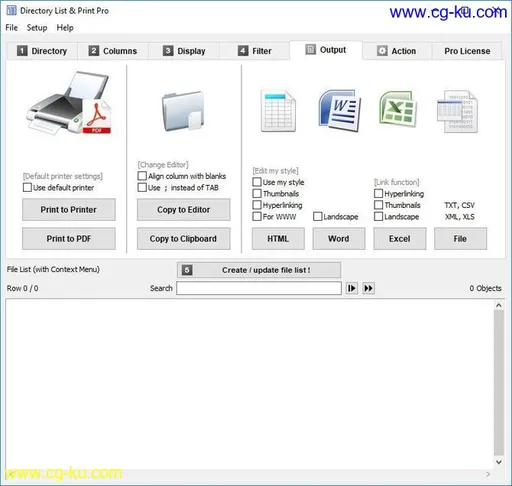Click the Link function link

click(x=397, y=182)
